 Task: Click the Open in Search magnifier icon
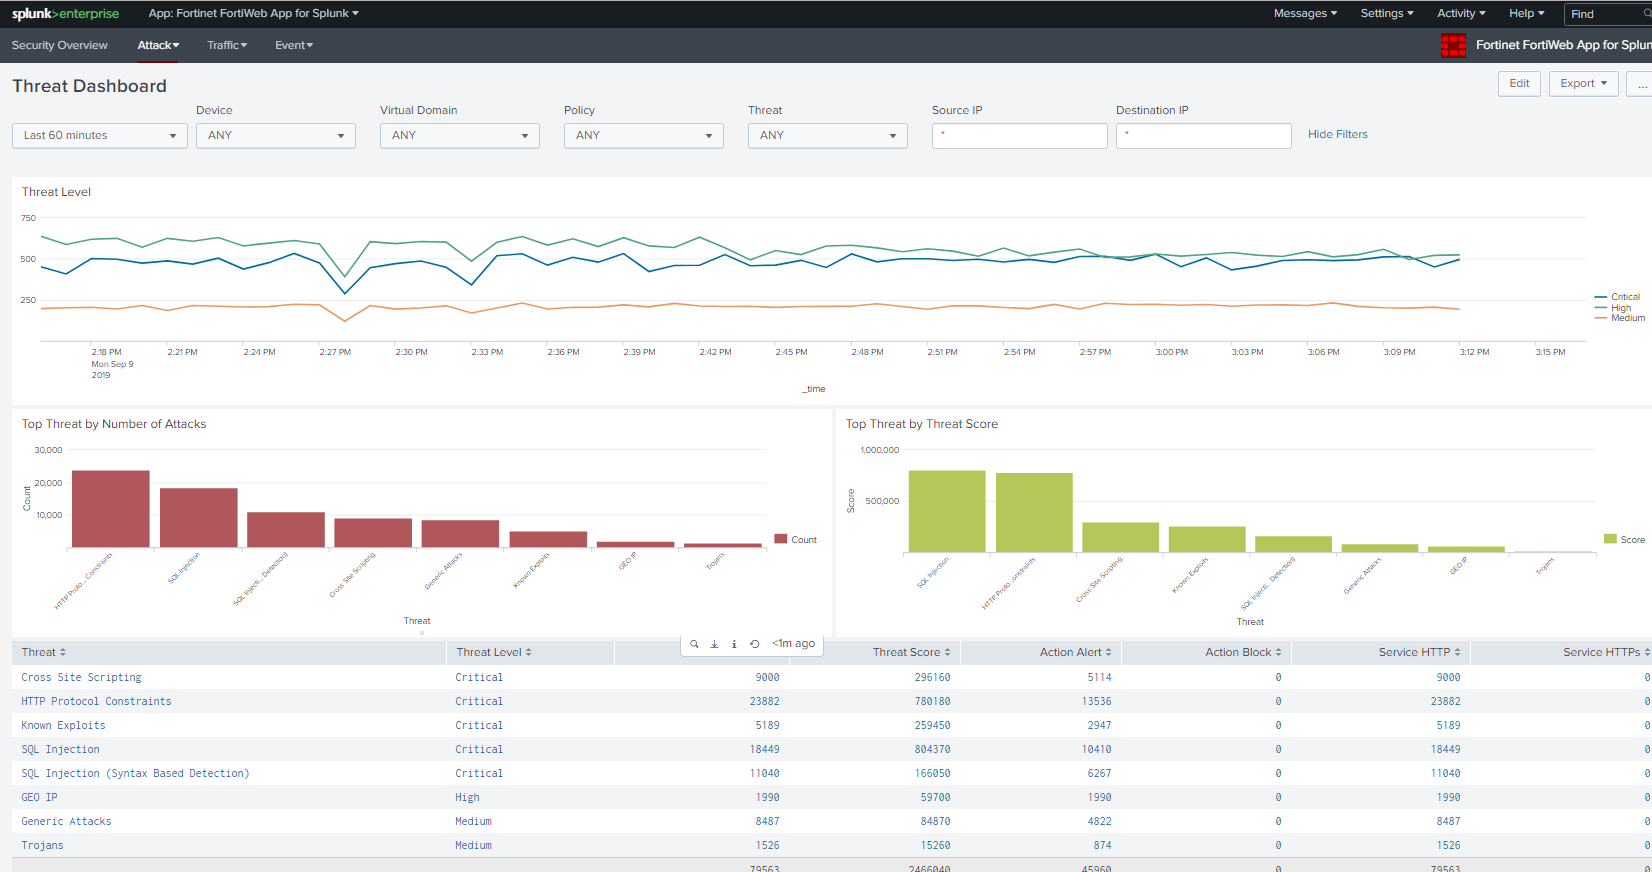click(x=694, y=644)
